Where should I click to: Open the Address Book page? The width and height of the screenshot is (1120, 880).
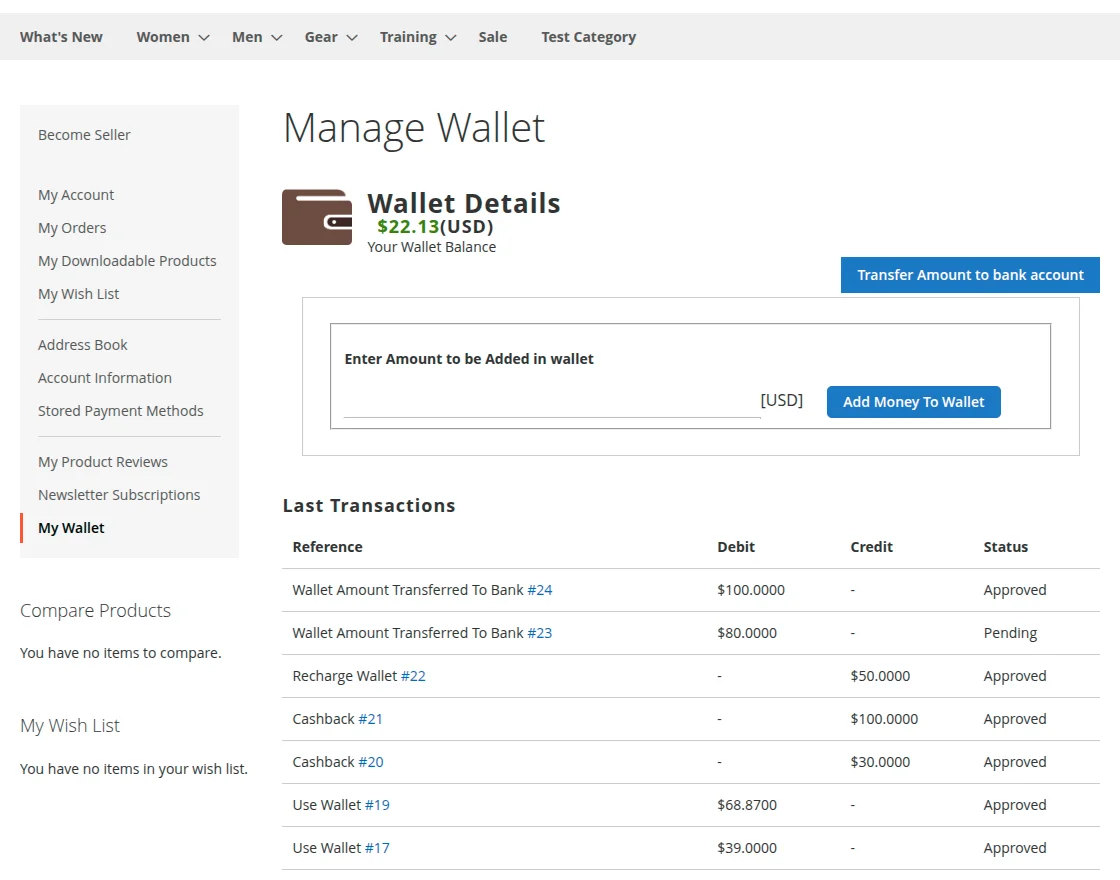[x=83, y=344]
